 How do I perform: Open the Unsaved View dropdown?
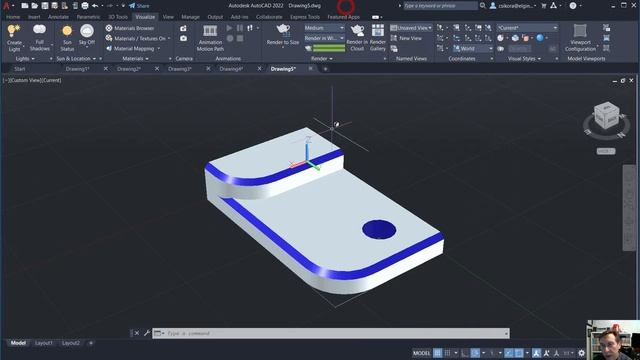411,28
